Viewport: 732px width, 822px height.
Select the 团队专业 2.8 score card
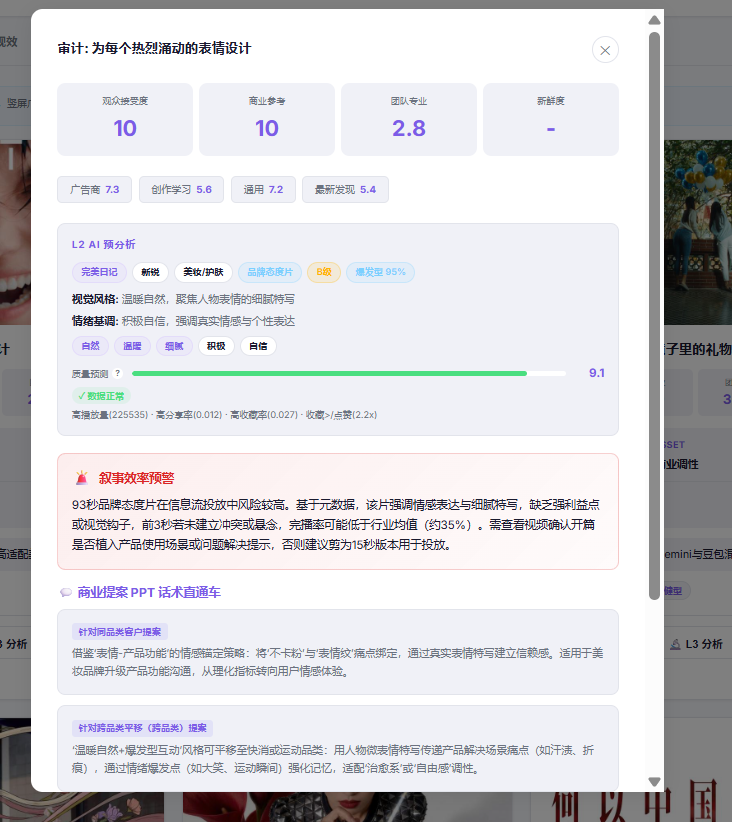click(x=409, y=120)
